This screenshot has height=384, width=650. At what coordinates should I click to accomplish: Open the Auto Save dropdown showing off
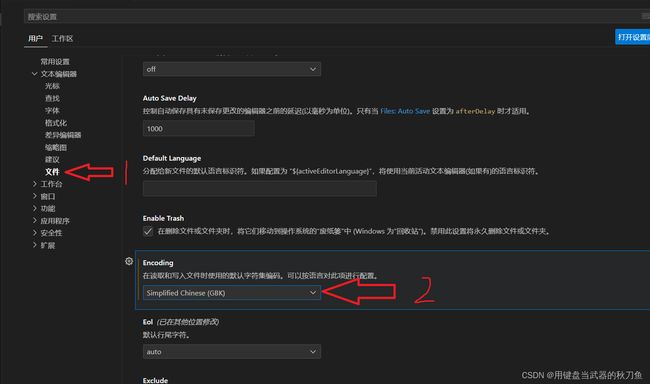(x=232, y=69)
